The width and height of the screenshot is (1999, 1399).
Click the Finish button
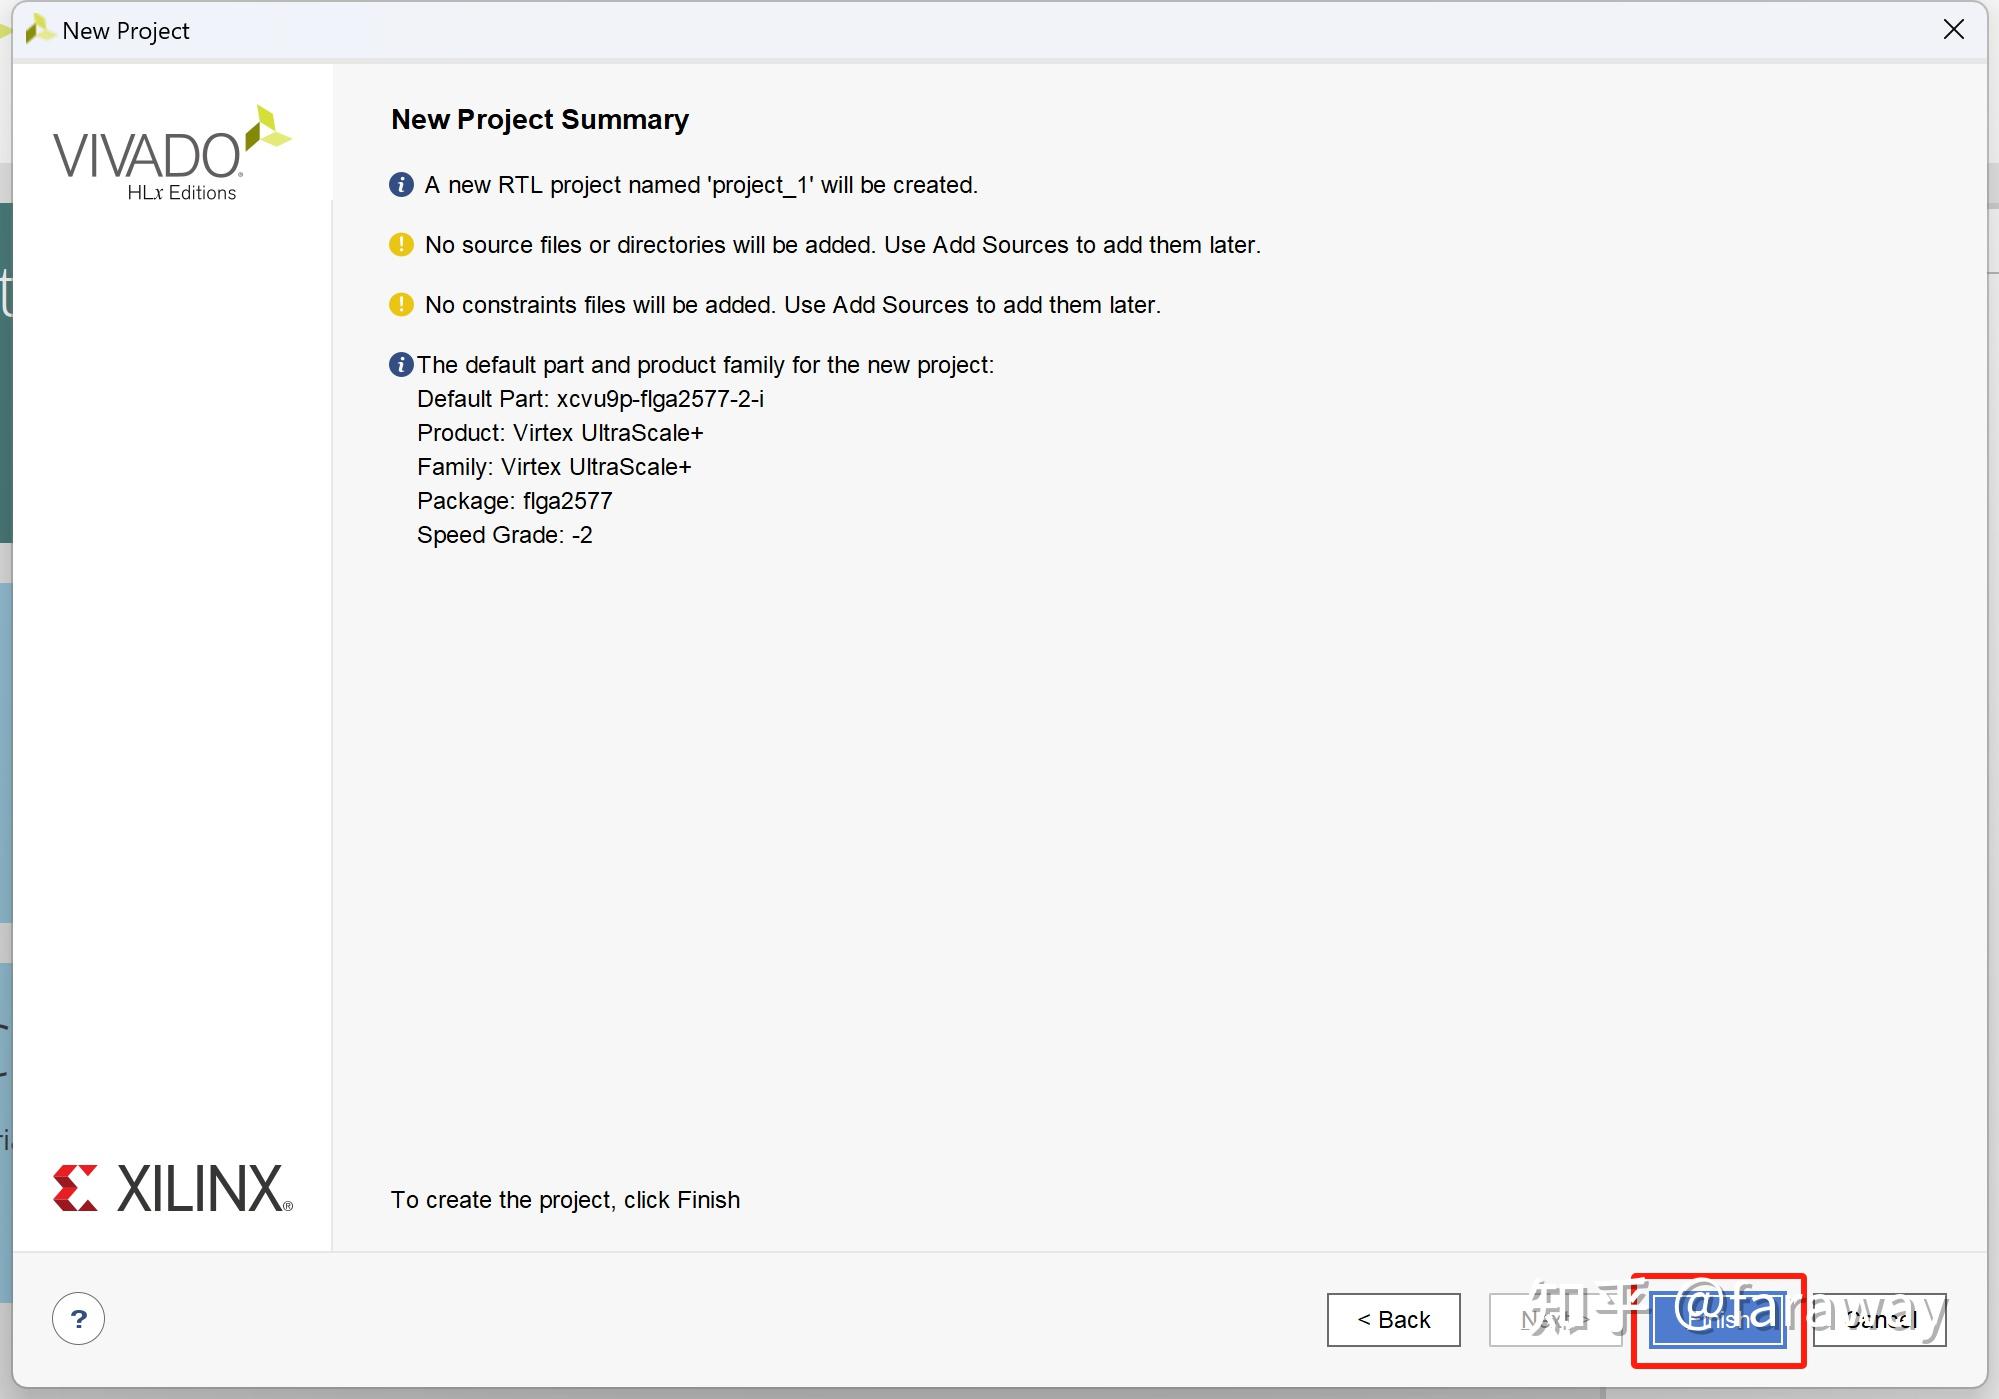click(1717, 1319)
